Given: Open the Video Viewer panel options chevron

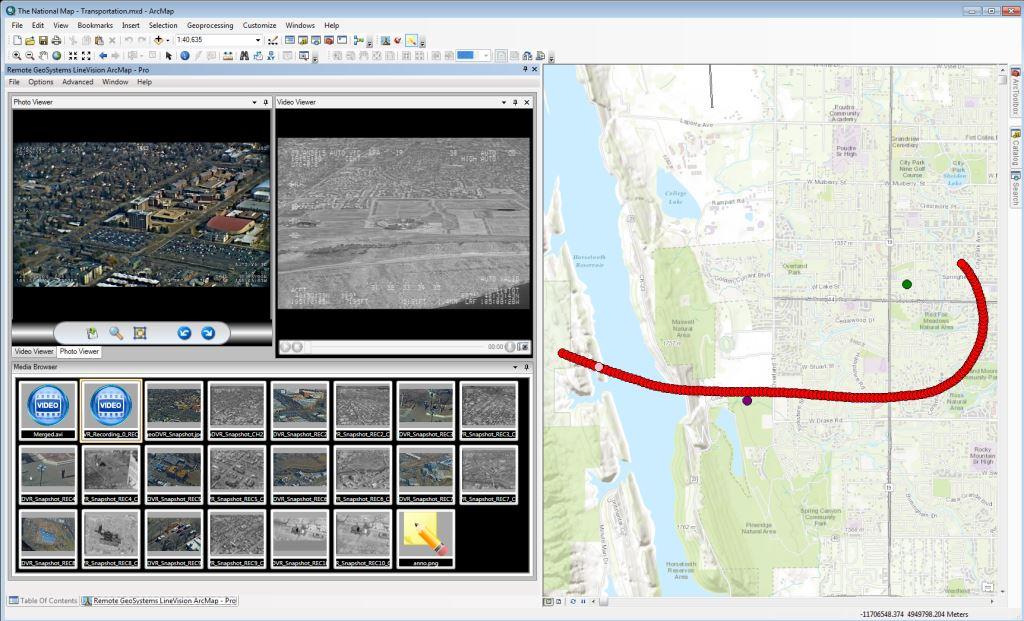Looking at the screenshot, I should tap(504, 101).
